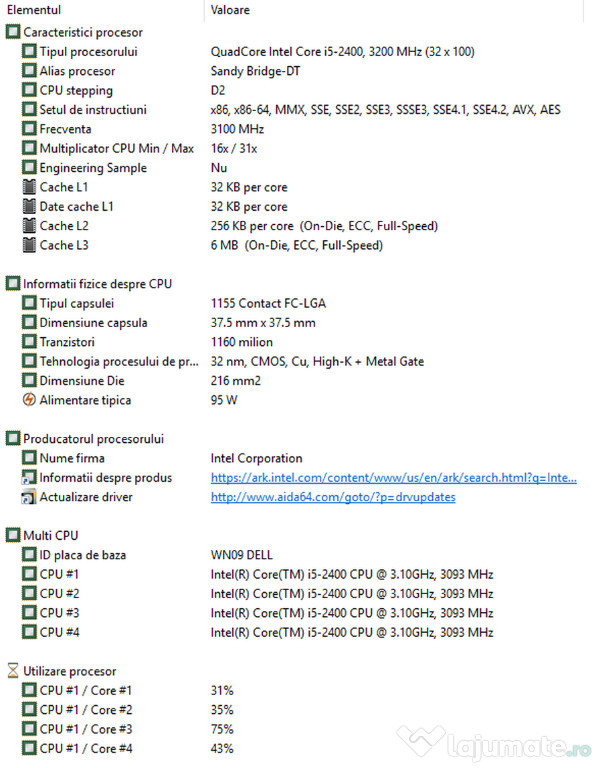Screen dimensions: 602x768
Task: Click the value Sandy Bridge-DT
Action: tap(255, 71)
